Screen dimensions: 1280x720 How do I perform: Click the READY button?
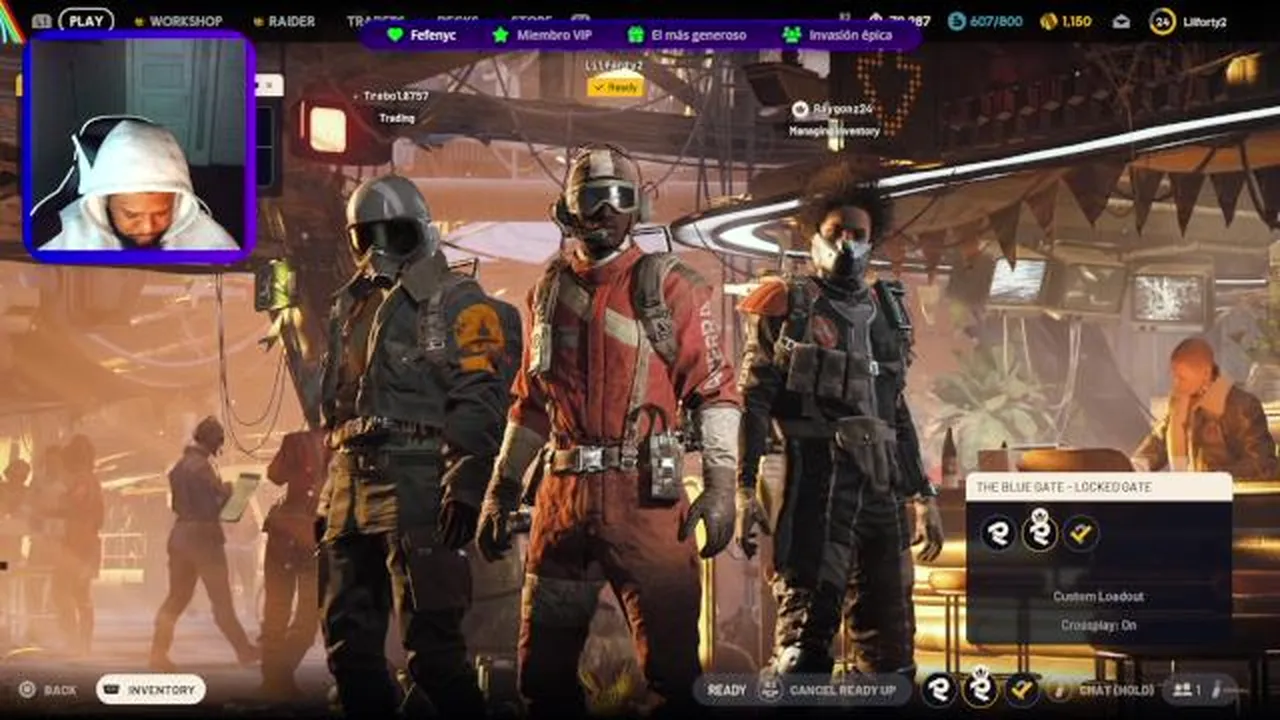click(727, 690)
